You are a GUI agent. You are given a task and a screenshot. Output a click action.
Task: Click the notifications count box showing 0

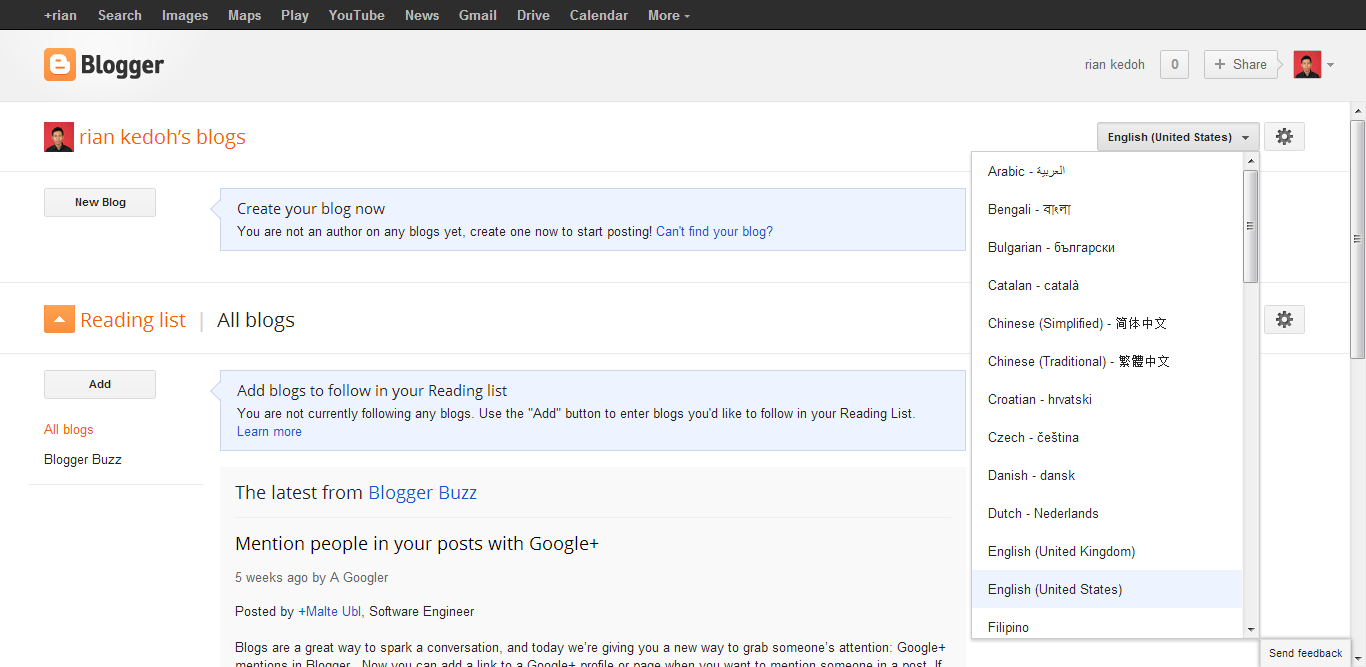(x=1174, y=64)
